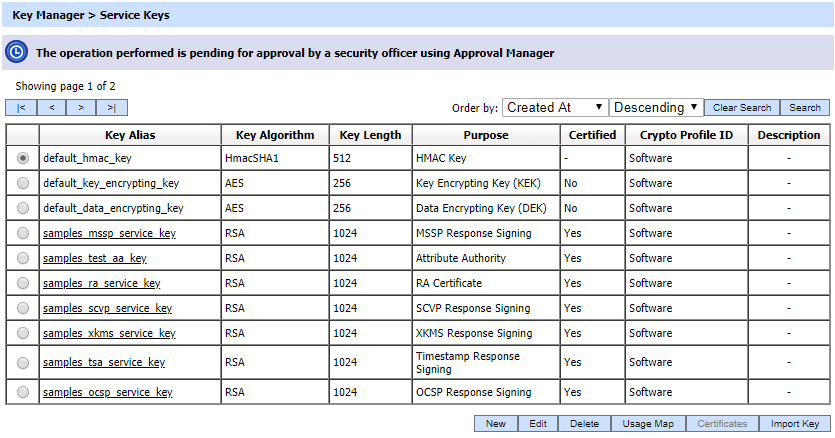Click the Import Key button
This screenshot has height=438, width=835.
795,424
